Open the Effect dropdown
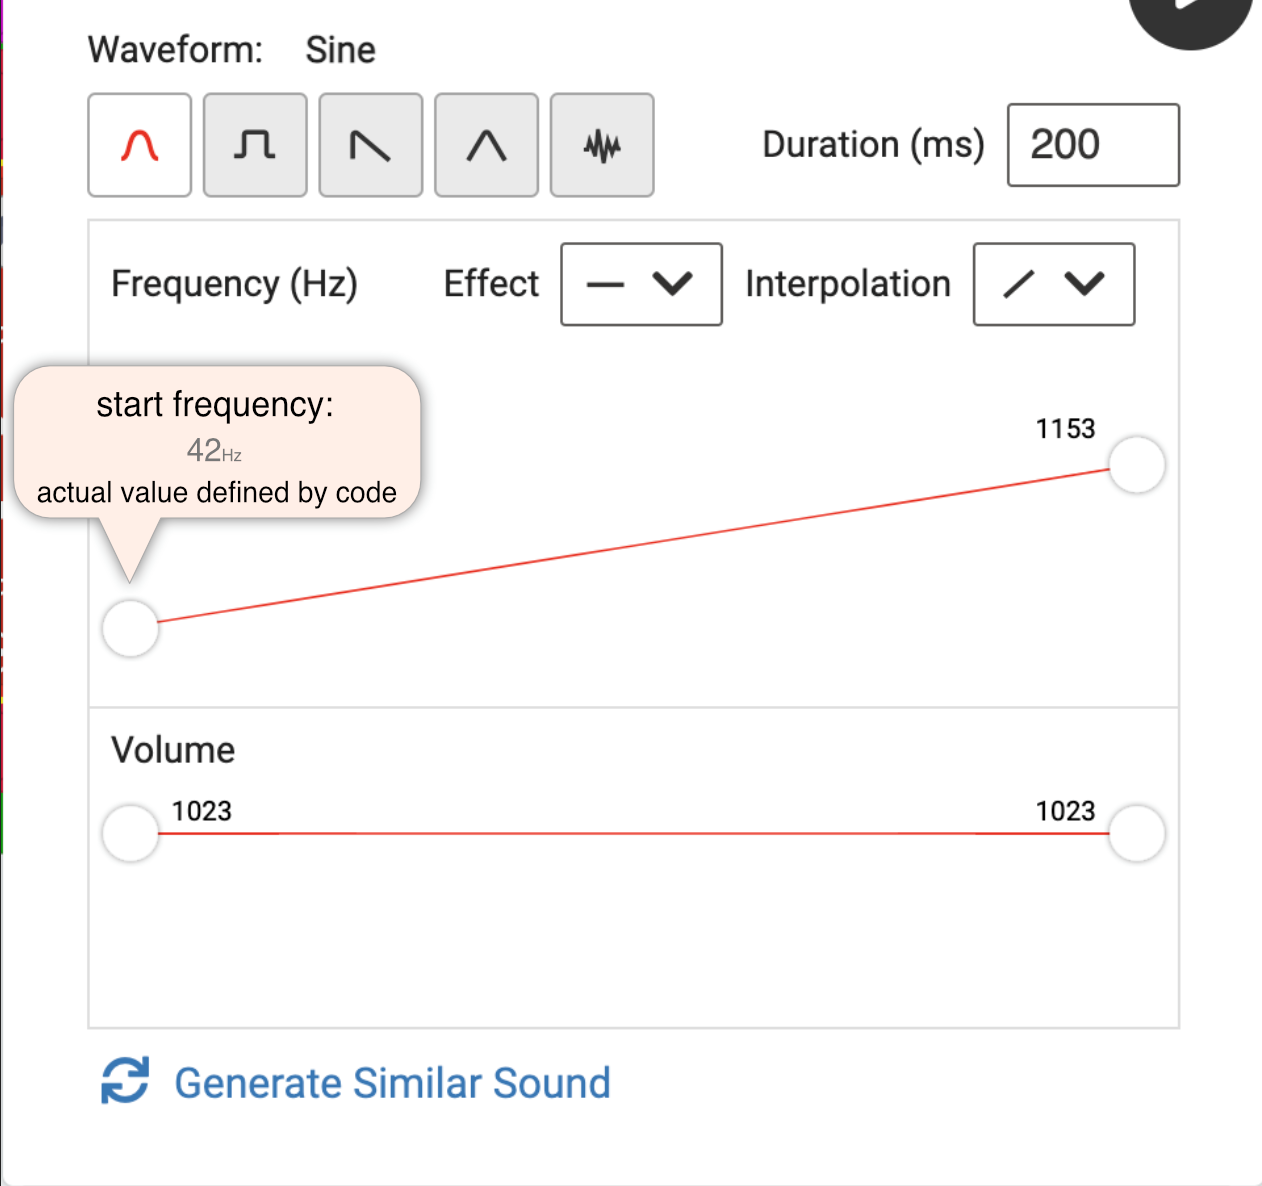Viewport: 1262px width, 1186px height. (641, 284)
